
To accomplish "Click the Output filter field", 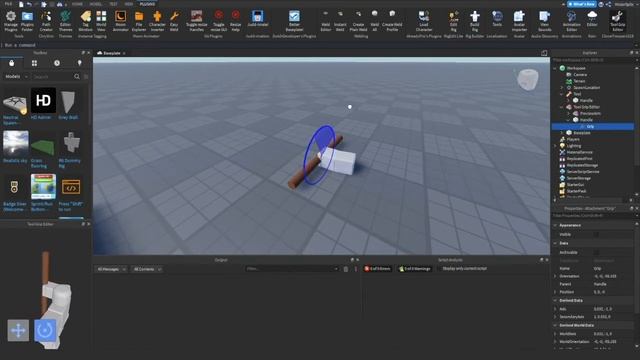I will [x=292, y=269].
